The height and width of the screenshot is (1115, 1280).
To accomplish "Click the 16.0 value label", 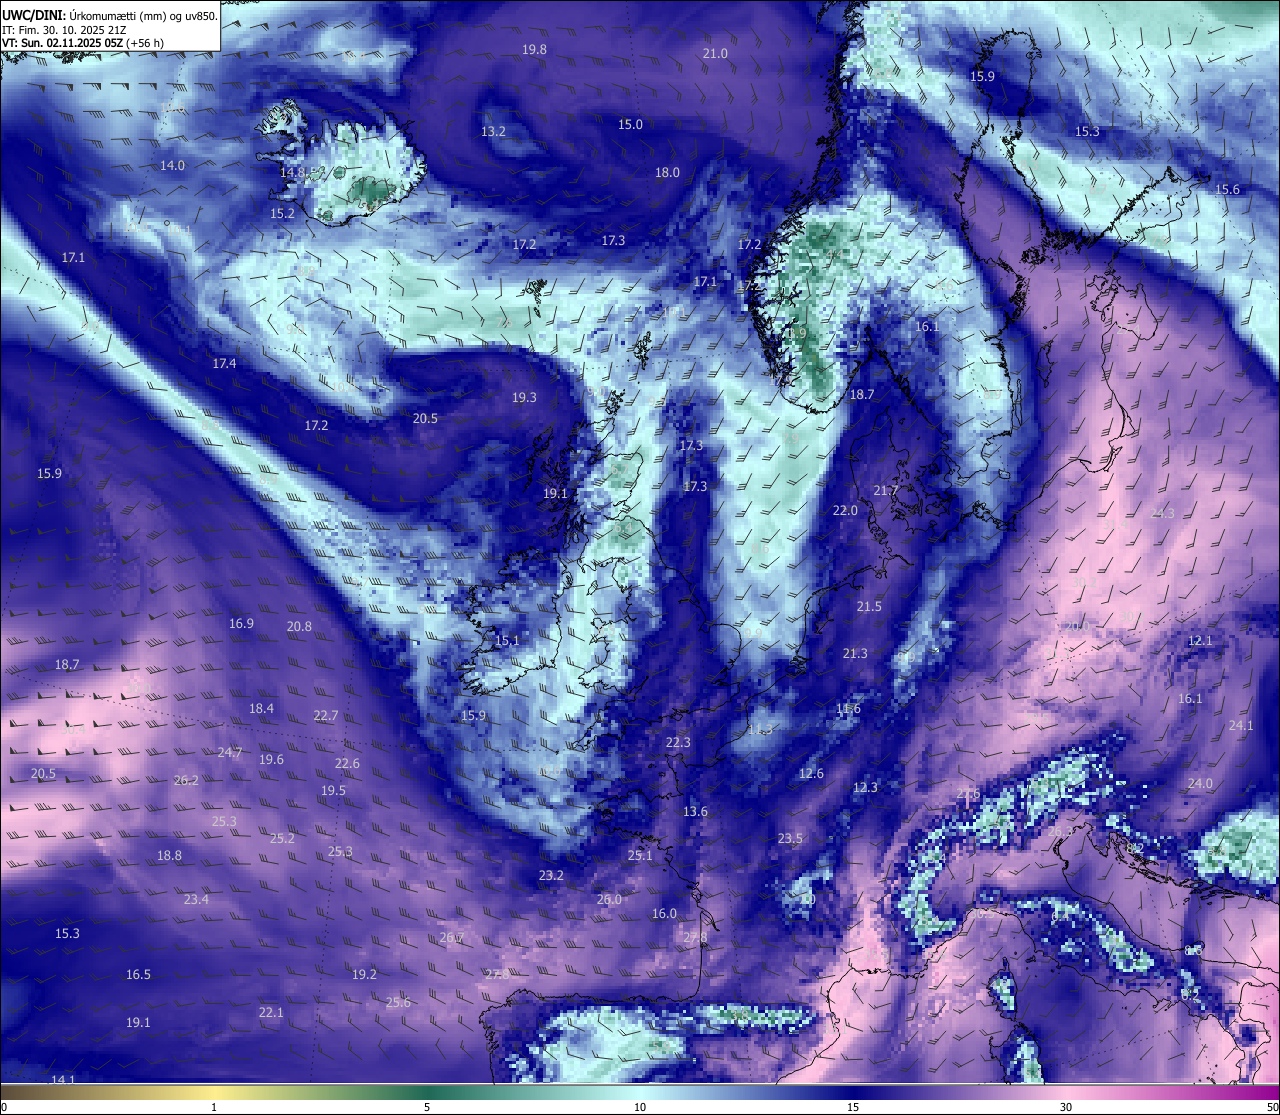I will point(664,914).
